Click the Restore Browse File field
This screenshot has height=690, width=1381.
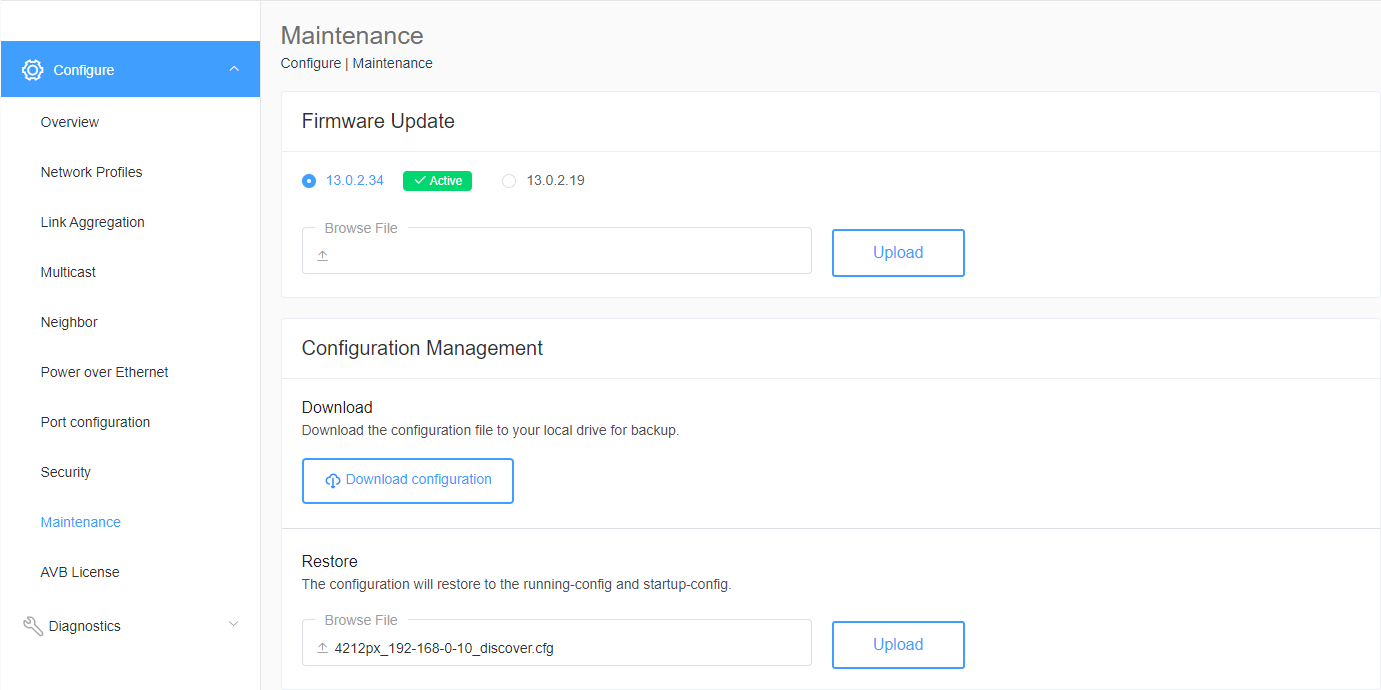pyautogui.click(x=557, y=642)
